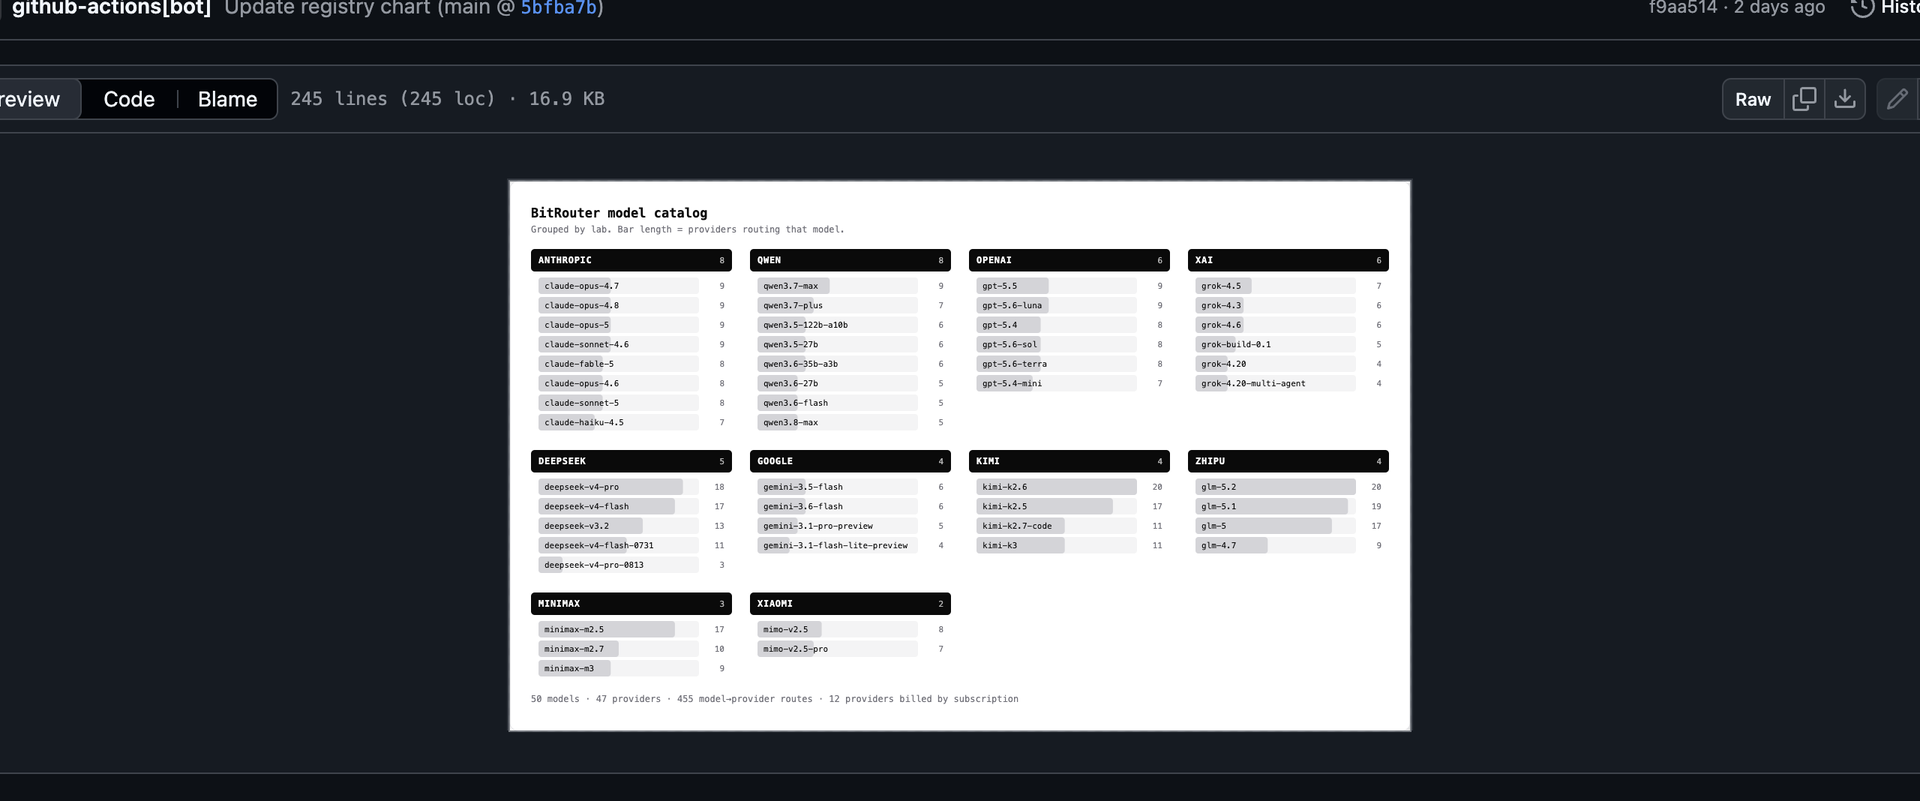Click the ZHIPU group header
1920x801 pixels.
1288,461
